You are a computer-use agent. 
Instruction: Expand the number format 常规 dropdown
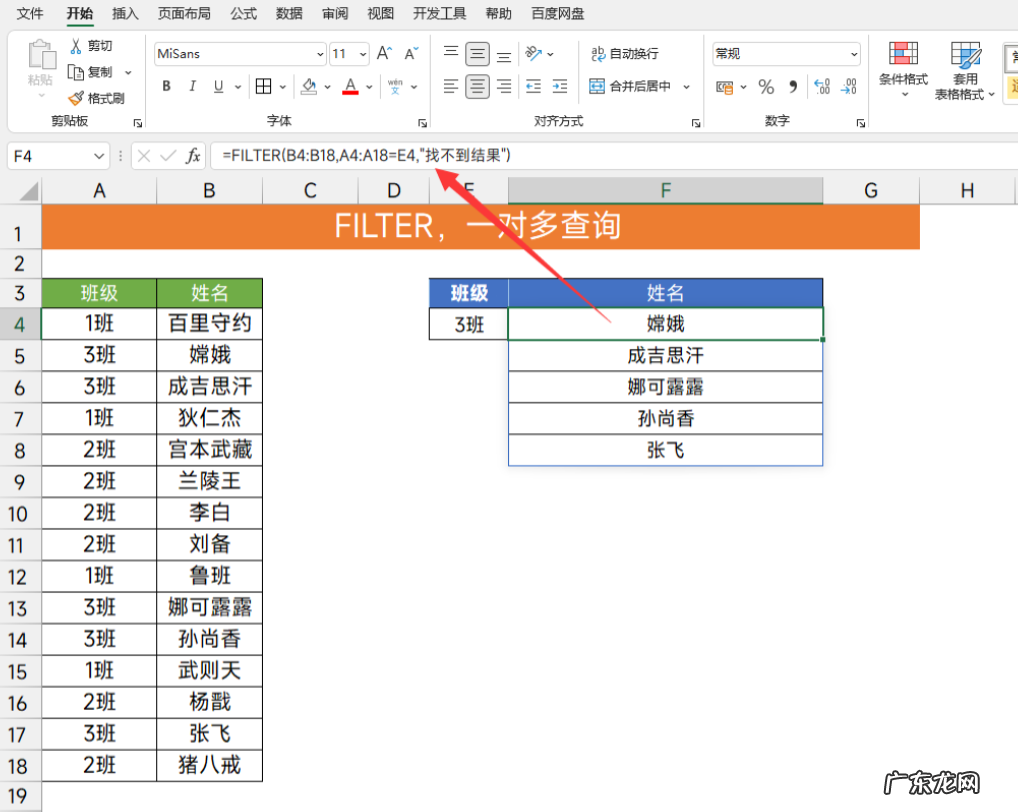point(853,54)
